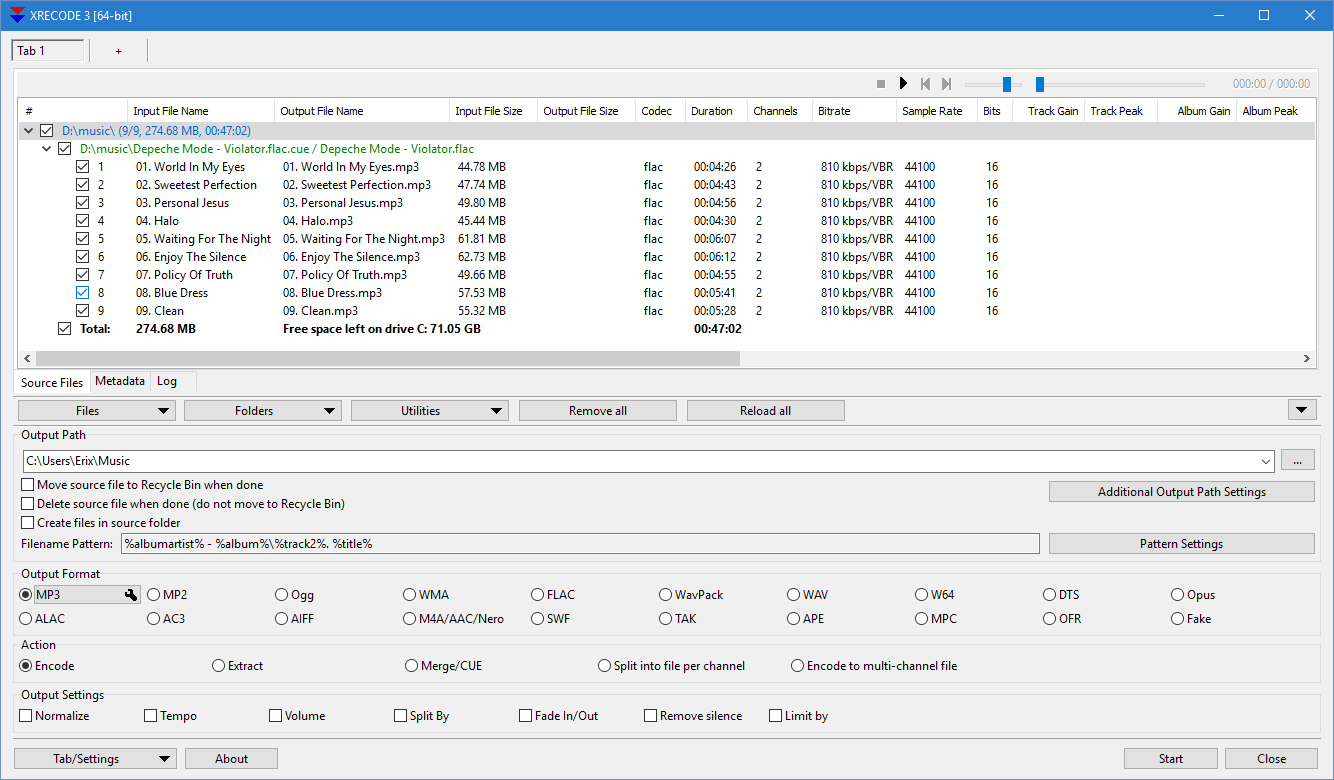Start playback with the play icon
1334x780 pixels.
pos(903,84)
